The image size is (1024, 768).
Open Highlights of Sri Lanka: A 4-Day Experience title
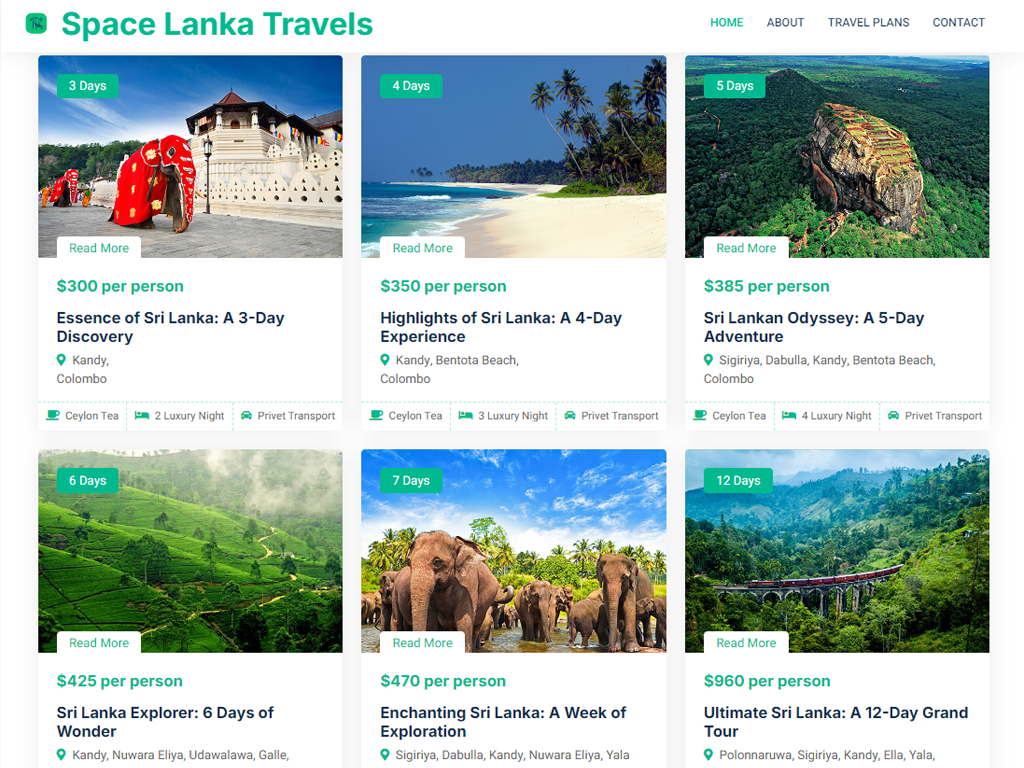coord(501,327)
